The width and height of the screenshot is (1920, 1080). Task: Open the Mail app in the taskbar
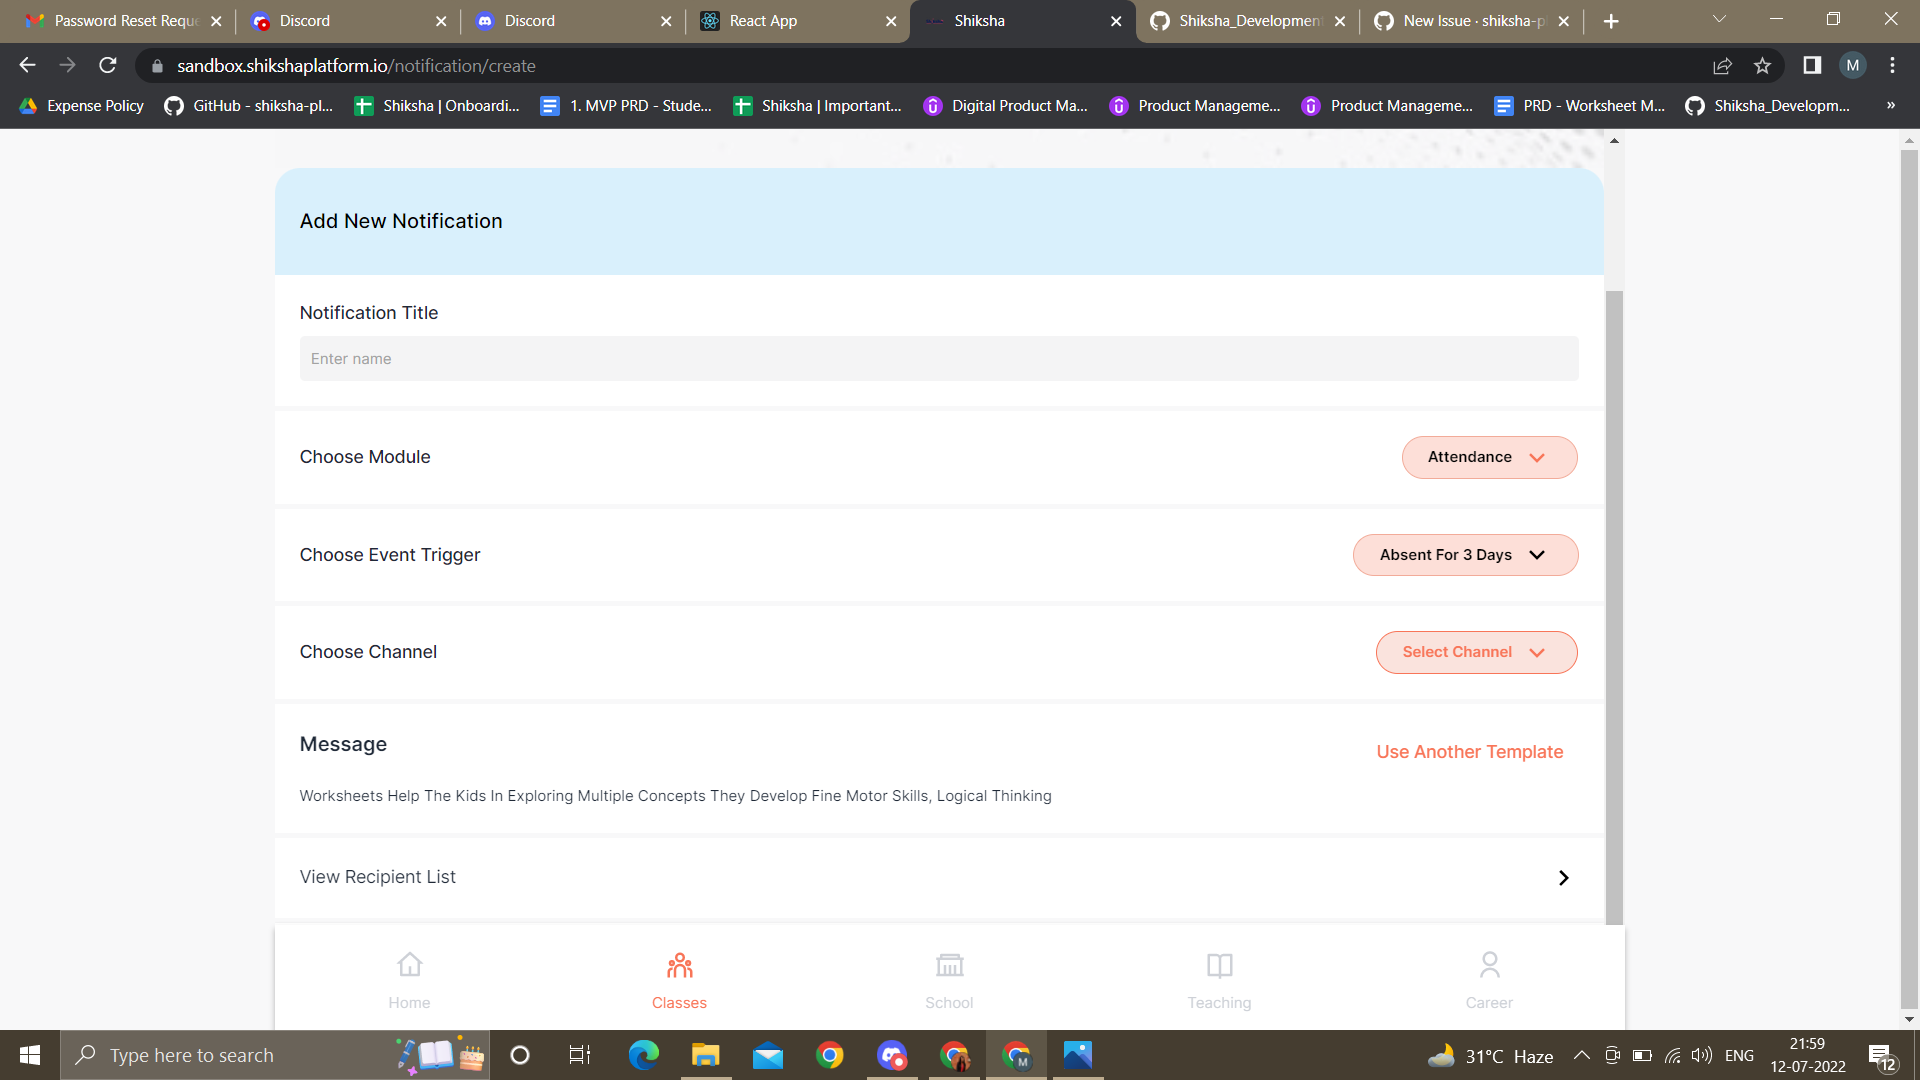click(767, 1054)
